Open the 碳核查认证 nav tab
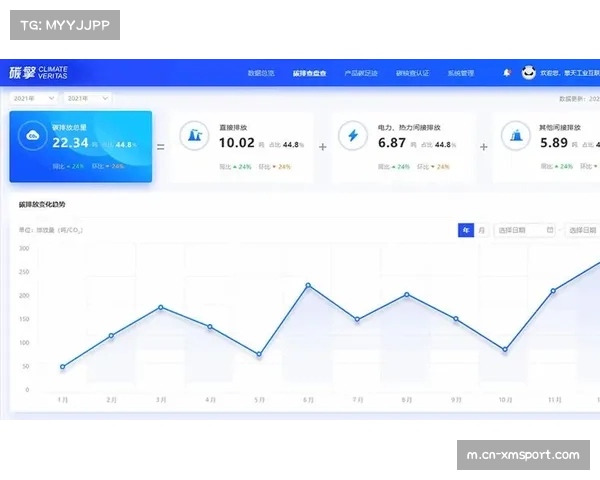Viewport: 600px width, 480px height. (412, 73)
